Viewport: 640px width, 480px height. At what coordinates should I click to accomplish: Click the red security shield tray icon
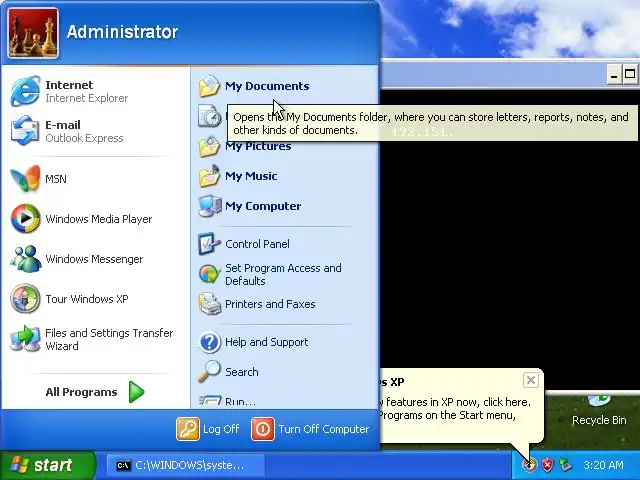point(547,464)
